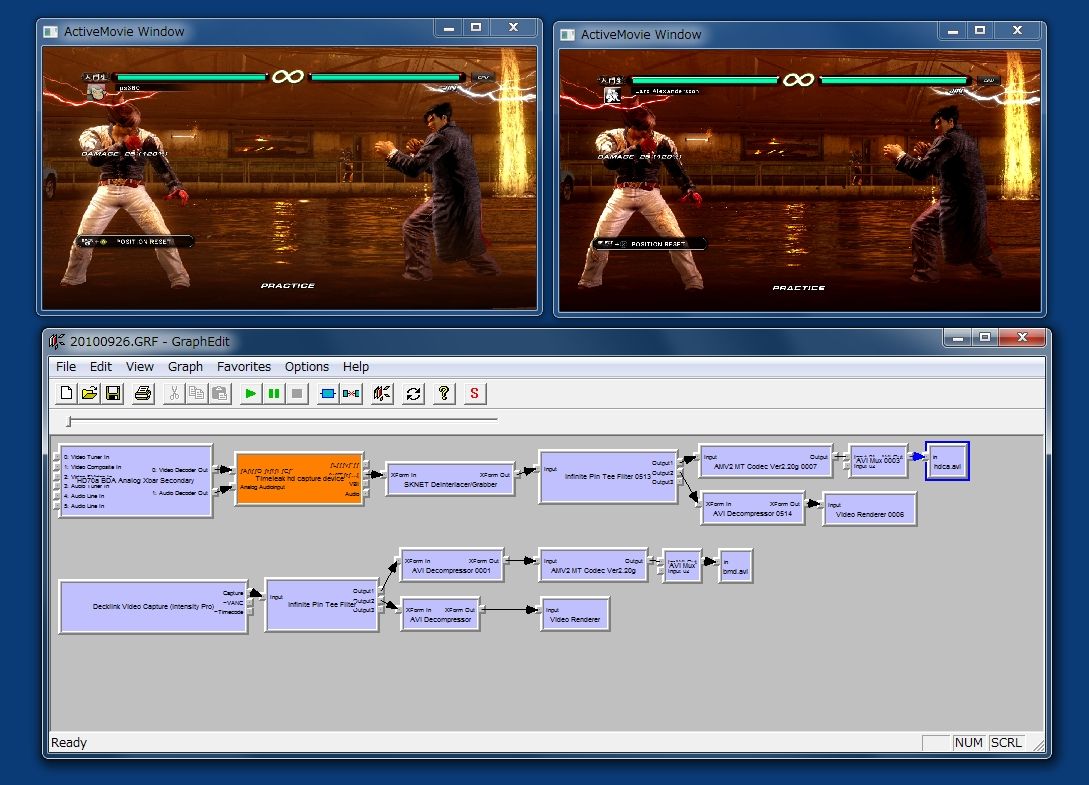
Task: Click the "Analog AudioInput" pin label
Action: tap(263, 488)
